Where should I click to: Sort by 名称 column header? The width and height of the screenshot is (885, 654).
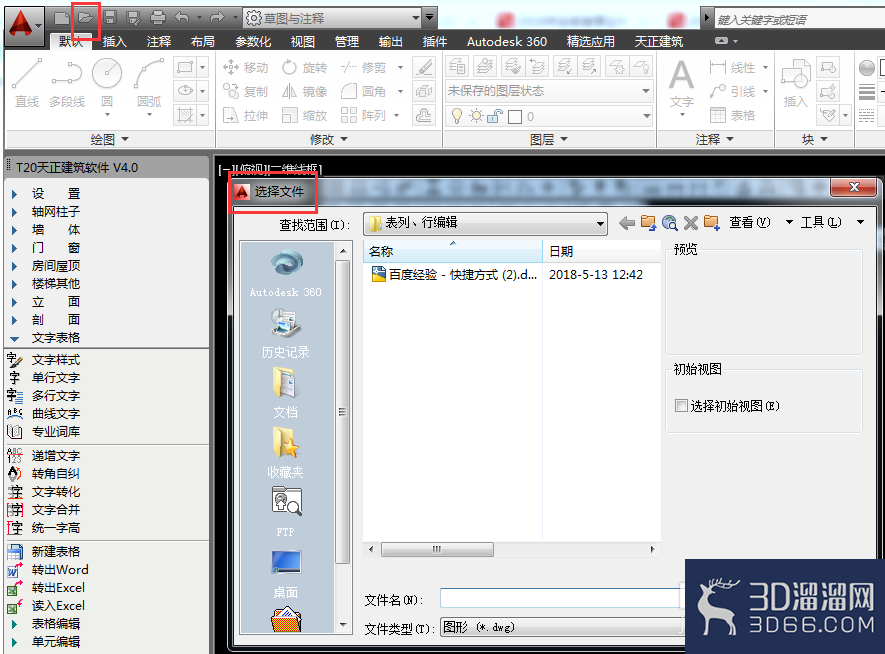pos(453,251)
